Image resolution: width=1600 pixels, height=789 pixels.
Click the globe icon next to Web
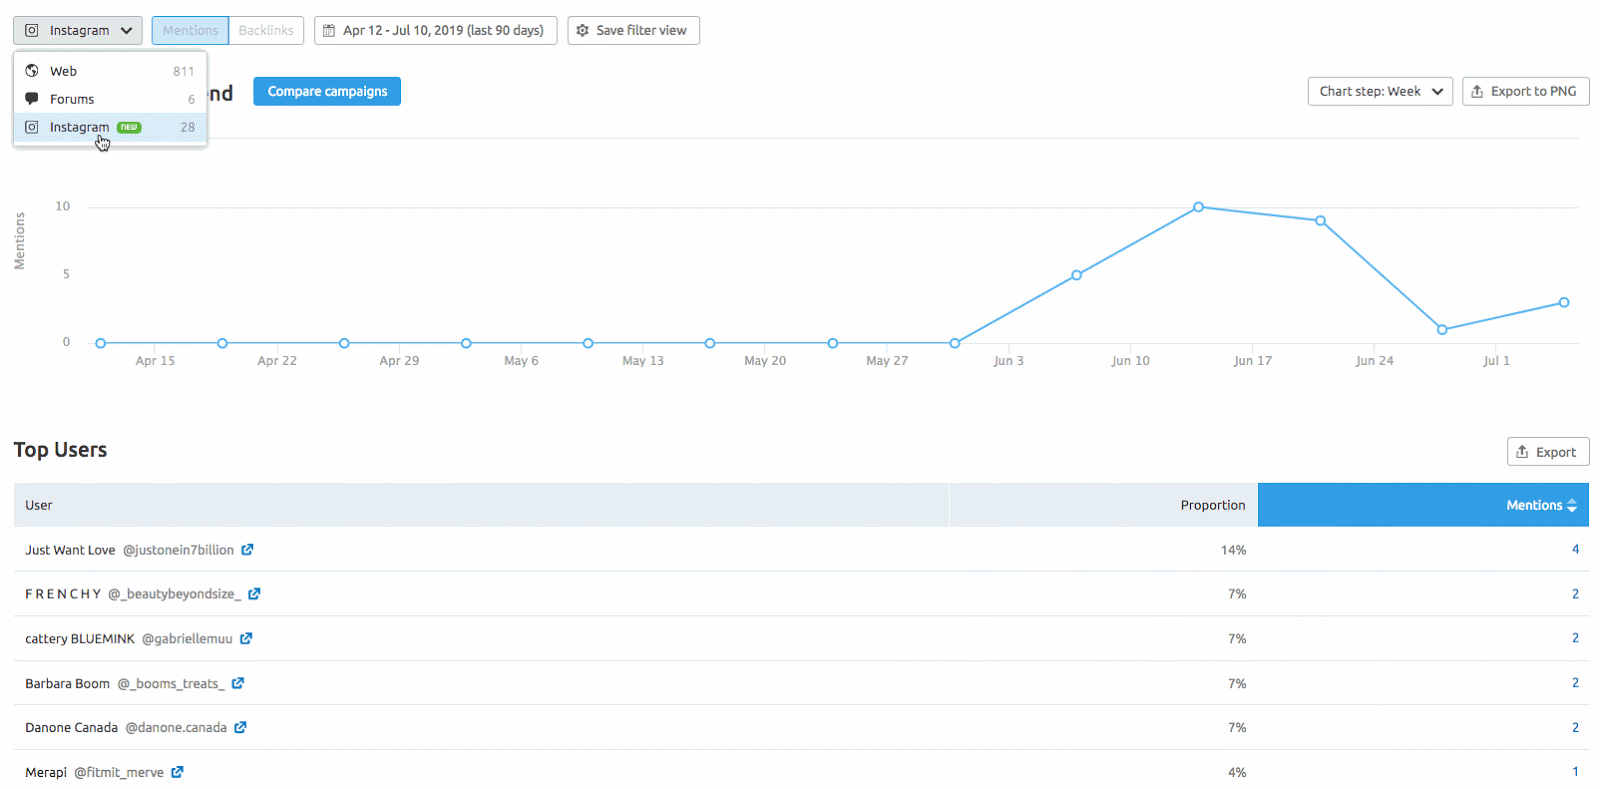pos(32,71)
